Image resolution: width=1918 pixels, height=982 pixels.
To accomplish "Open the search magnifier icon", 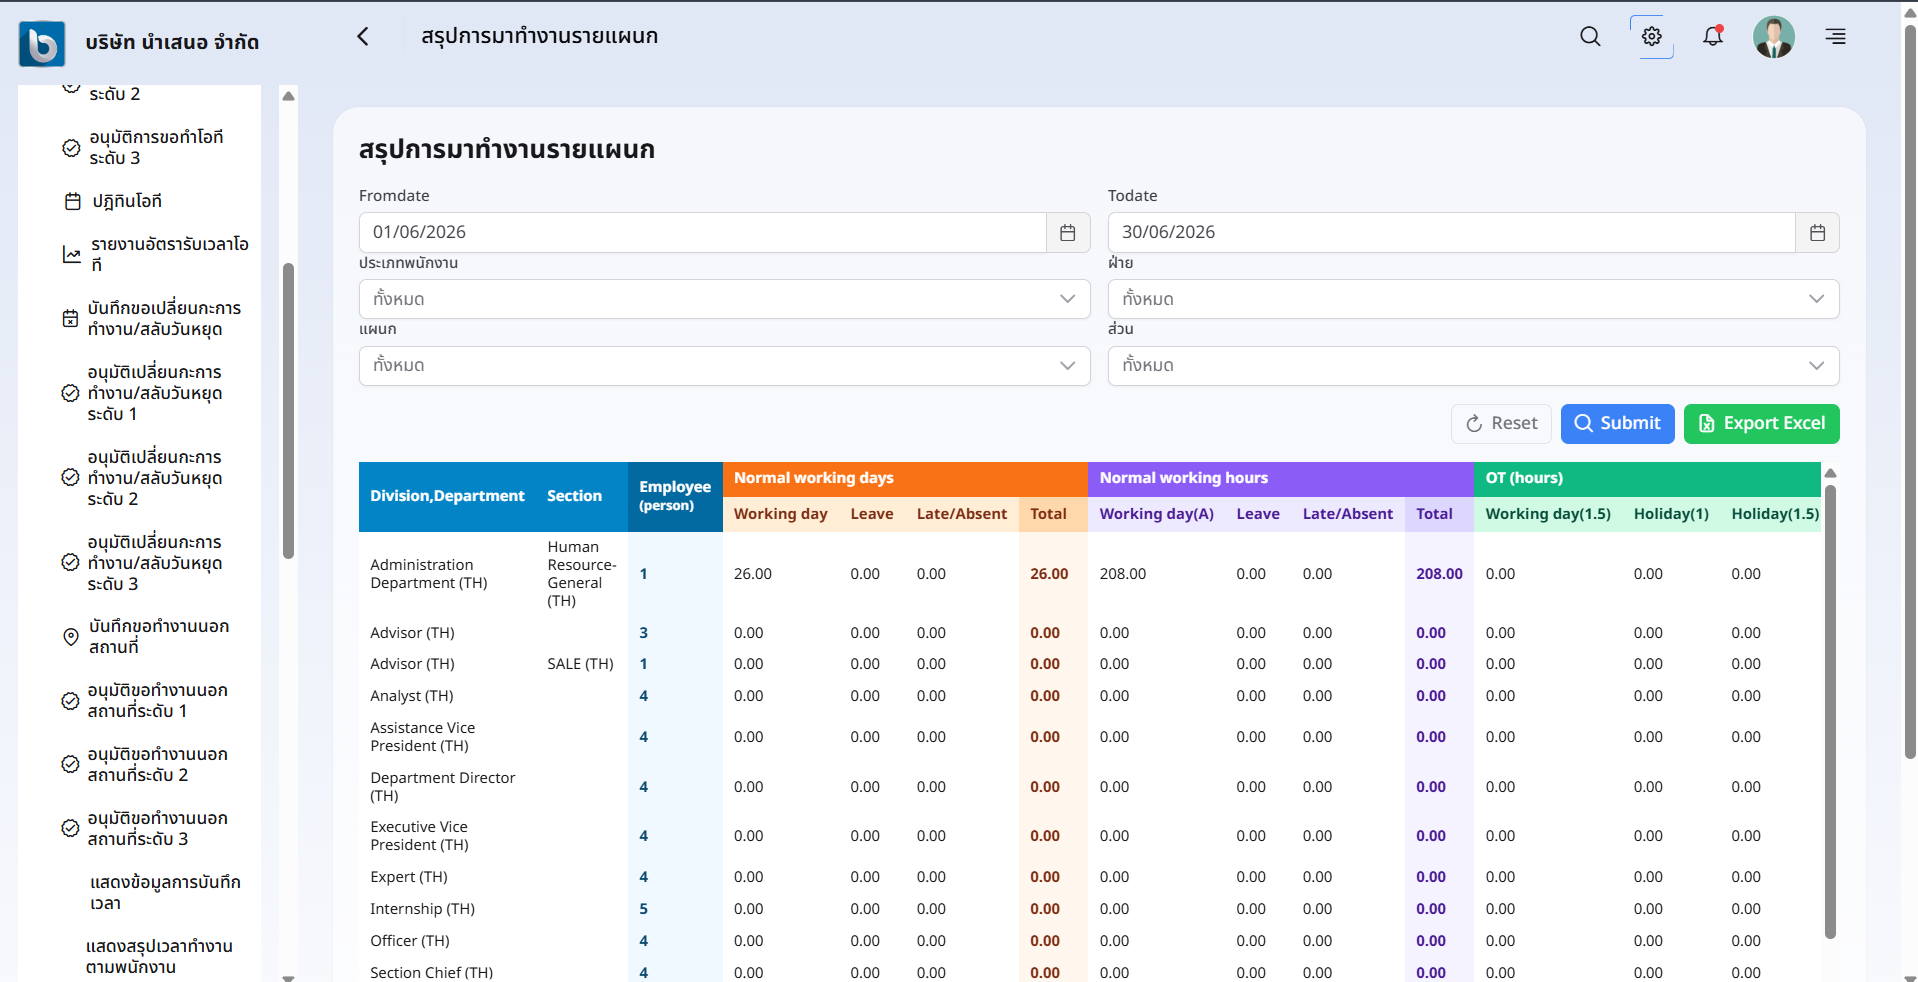I will tap(1590, 37).
